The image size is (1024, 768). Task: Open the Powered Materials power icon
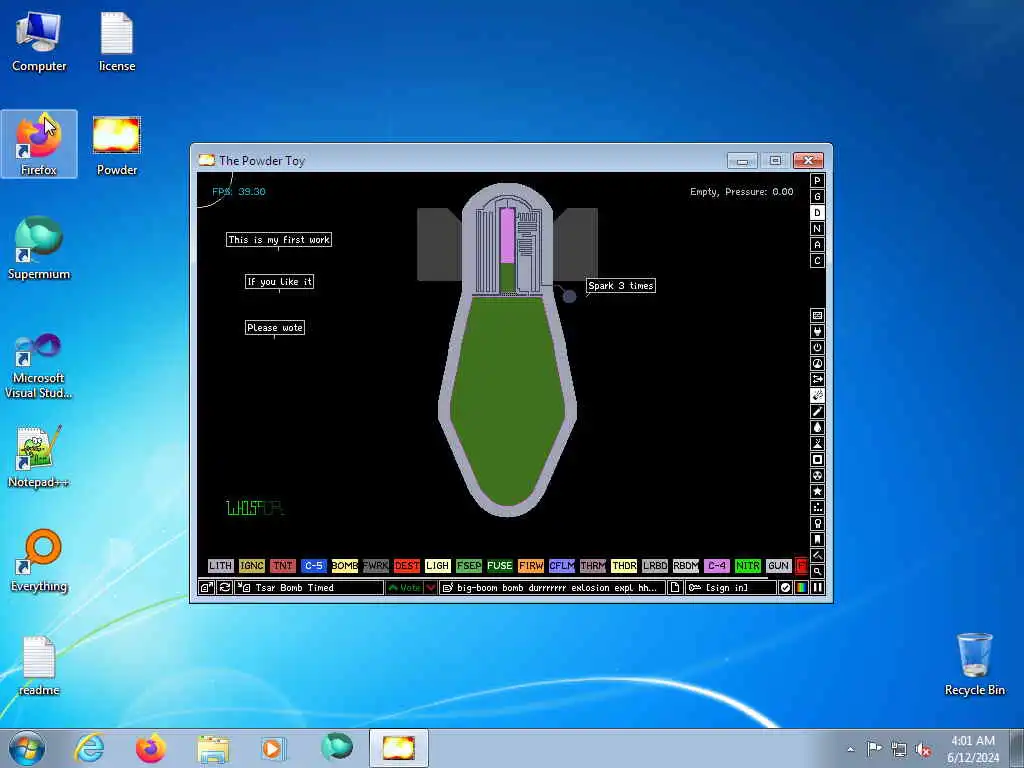coord(817,347)
